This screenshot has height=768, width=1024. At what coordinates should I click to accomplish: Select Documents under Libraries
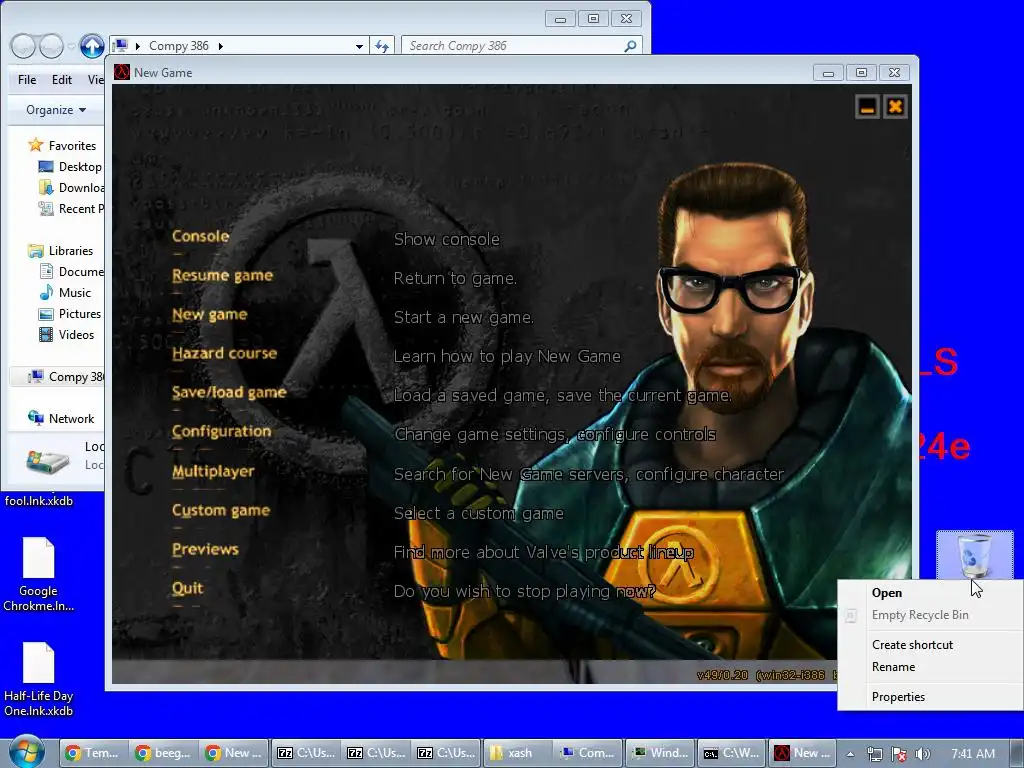(71, 271)
